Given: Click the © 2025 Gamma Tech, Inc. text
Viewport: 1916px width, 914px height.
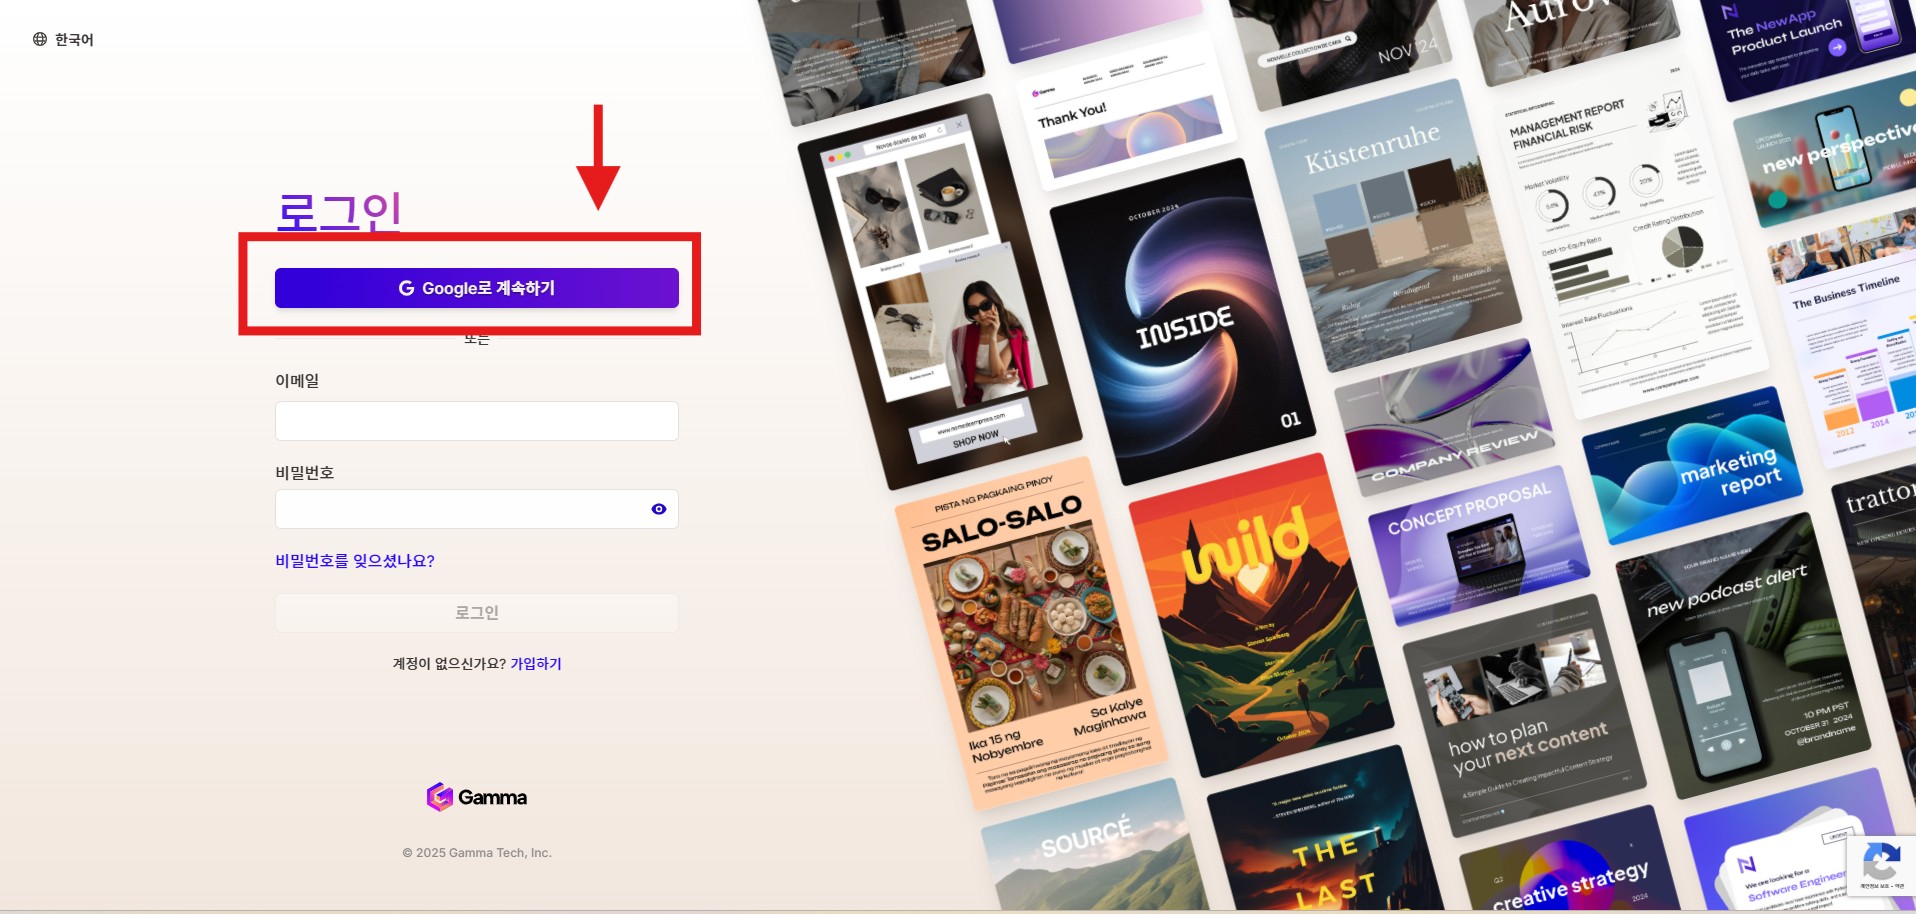Looking at the screenshot, I should coord(477,853).
